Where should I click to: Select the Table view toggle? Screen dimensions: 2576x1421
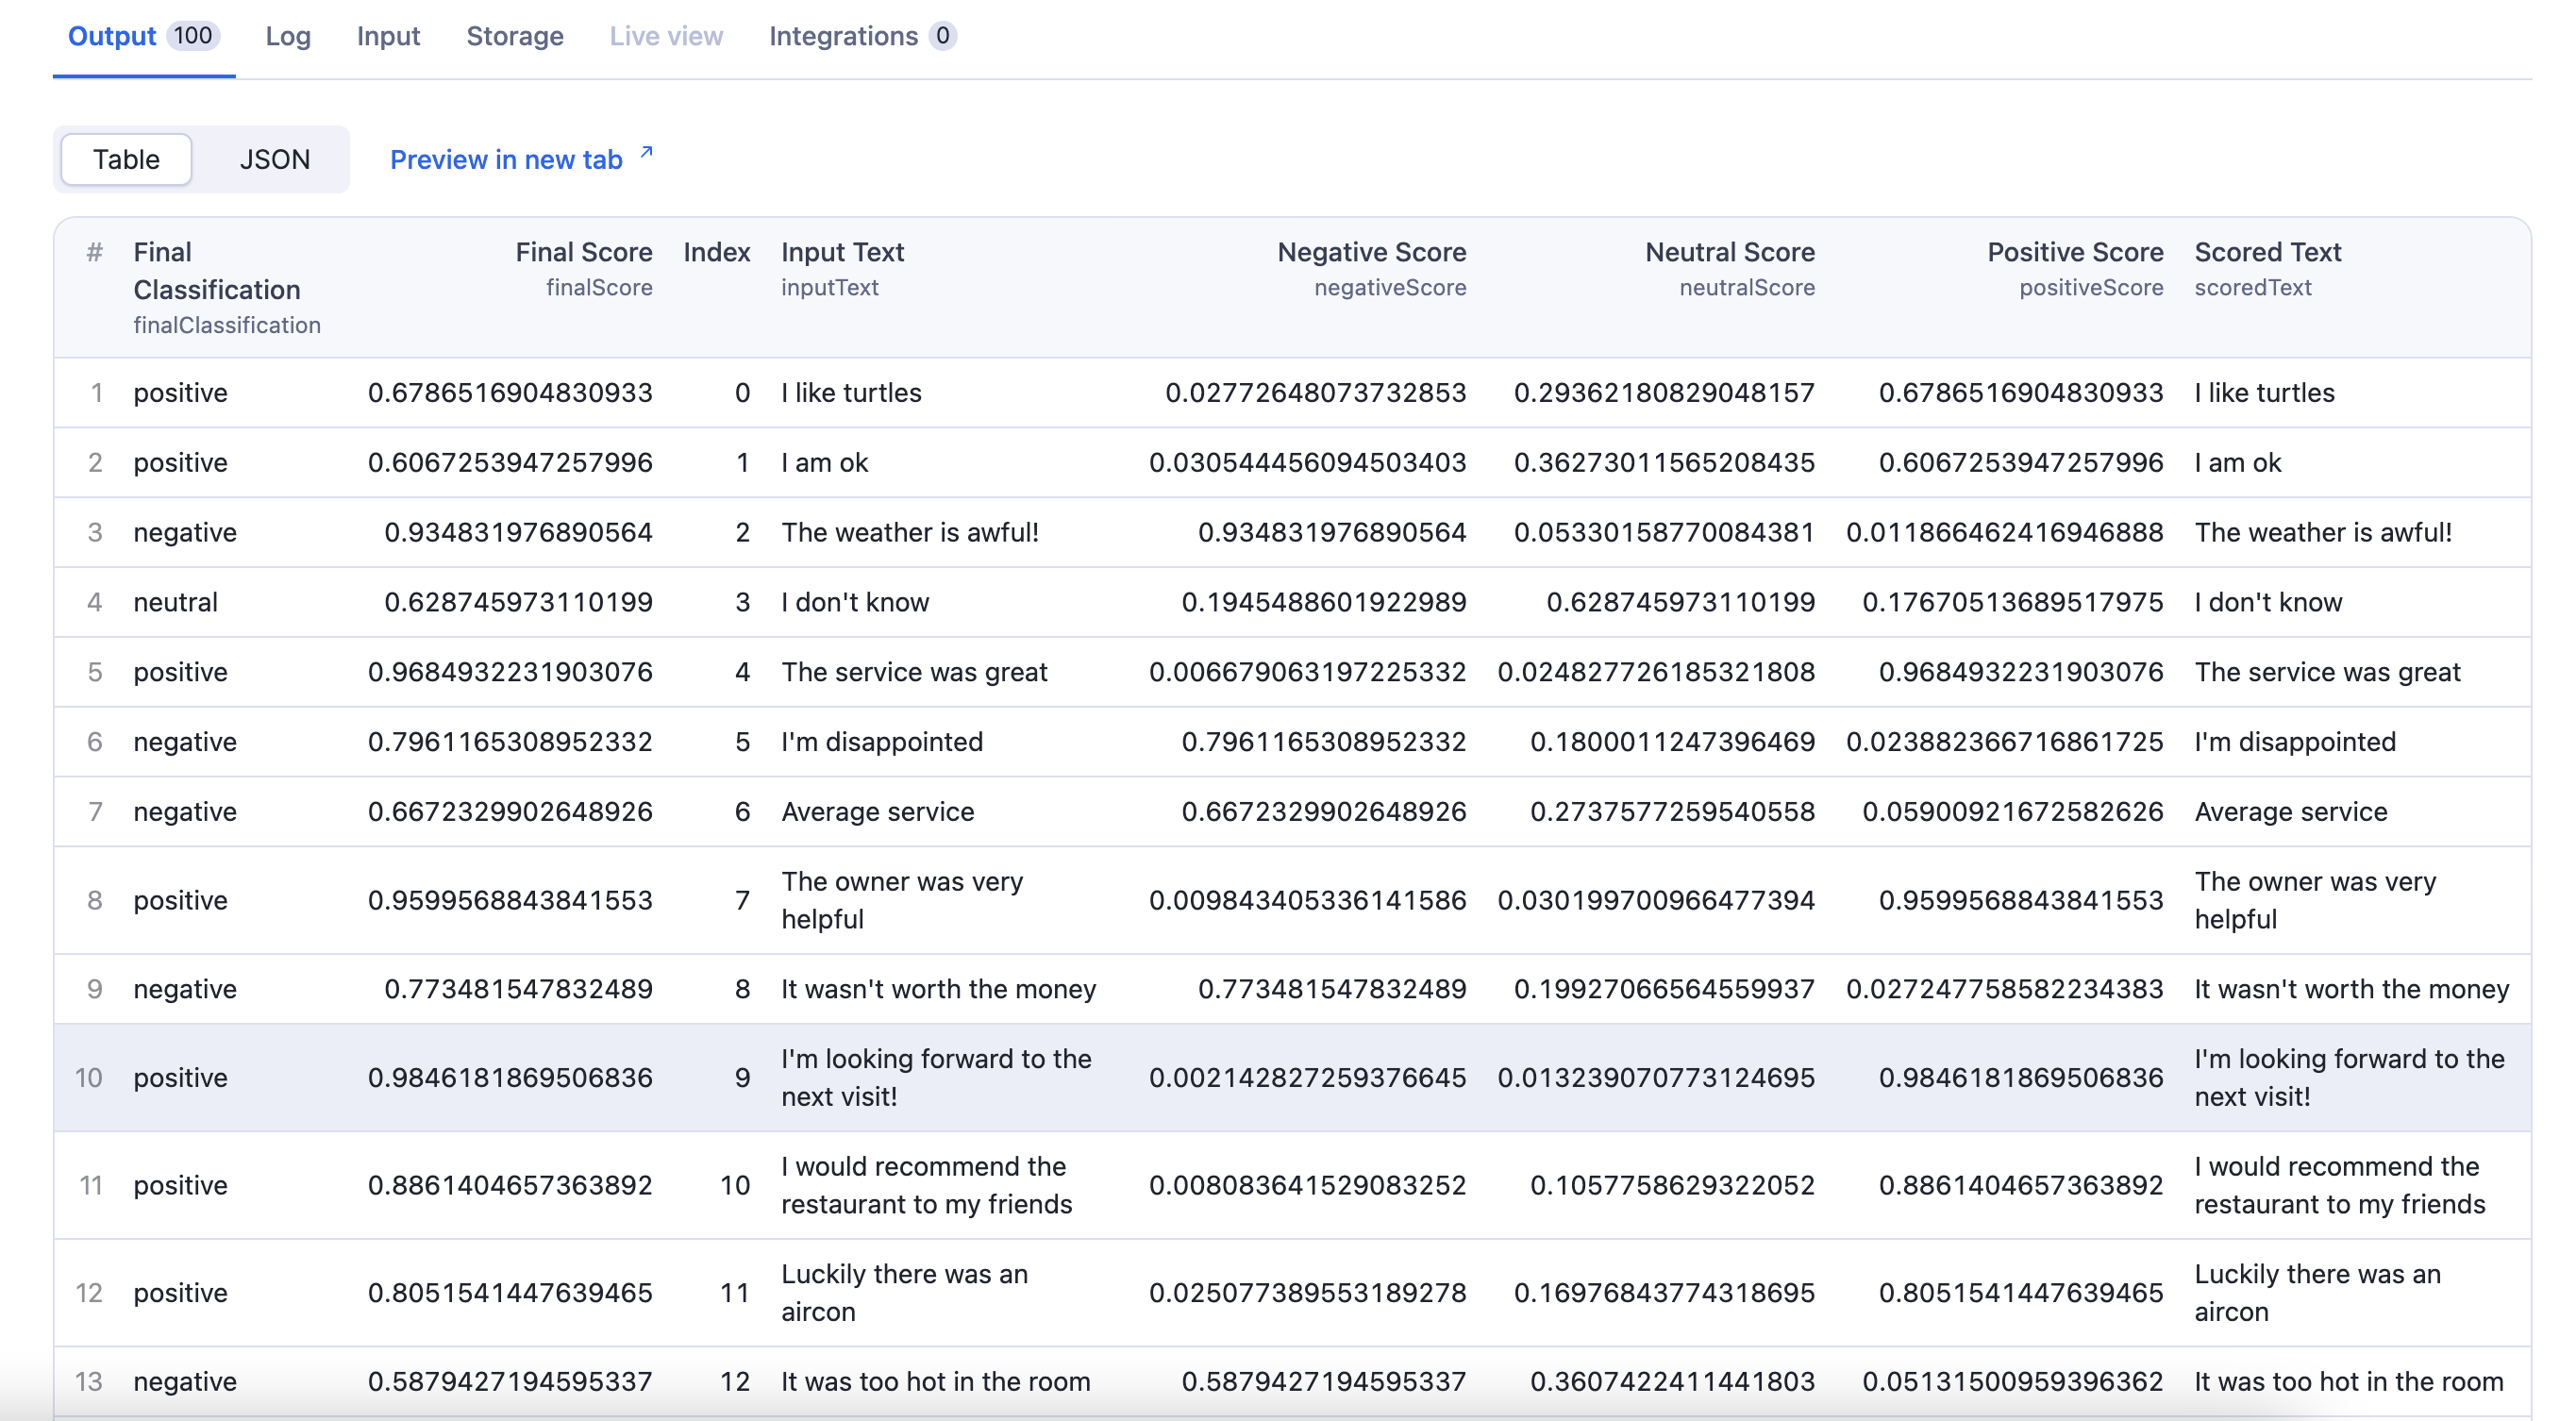point(126,159)
